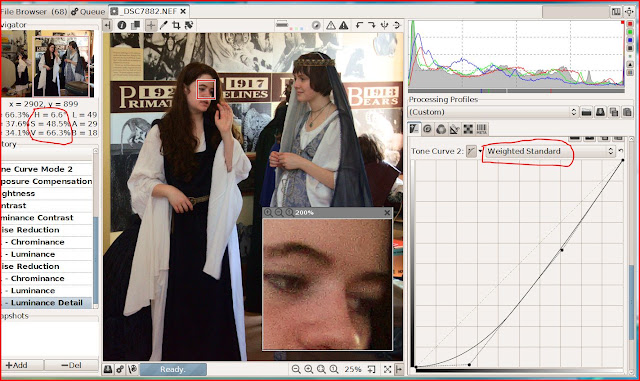Toggle before/after view icon

pos(136,25)
